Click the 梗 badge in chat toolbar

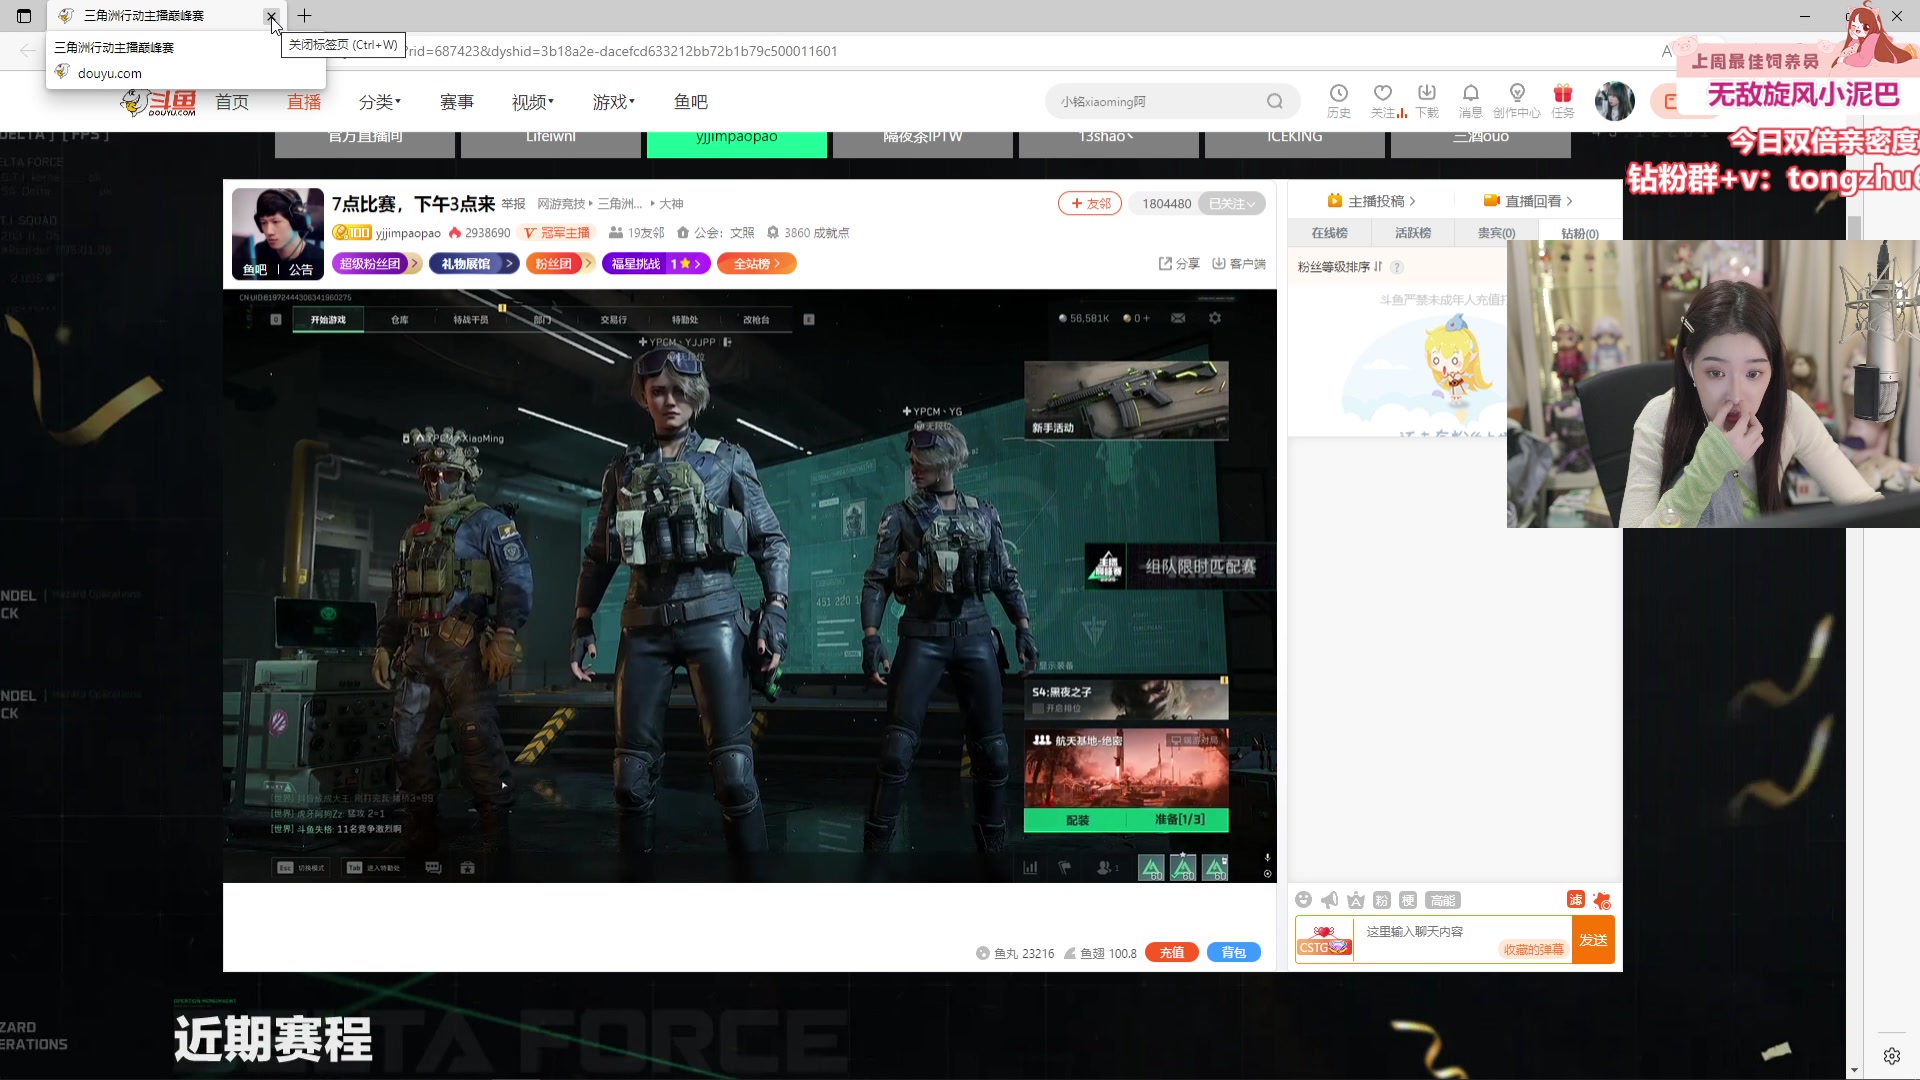[x=1407, y=900]
